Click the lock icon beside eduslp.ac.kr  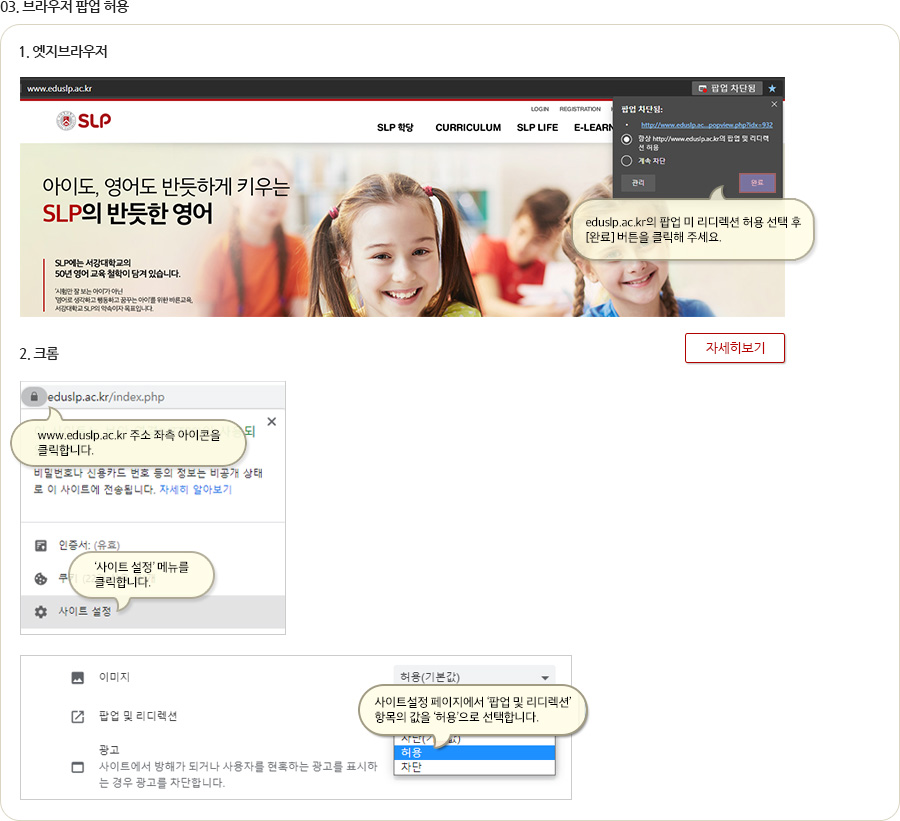[x=34, y=397]
